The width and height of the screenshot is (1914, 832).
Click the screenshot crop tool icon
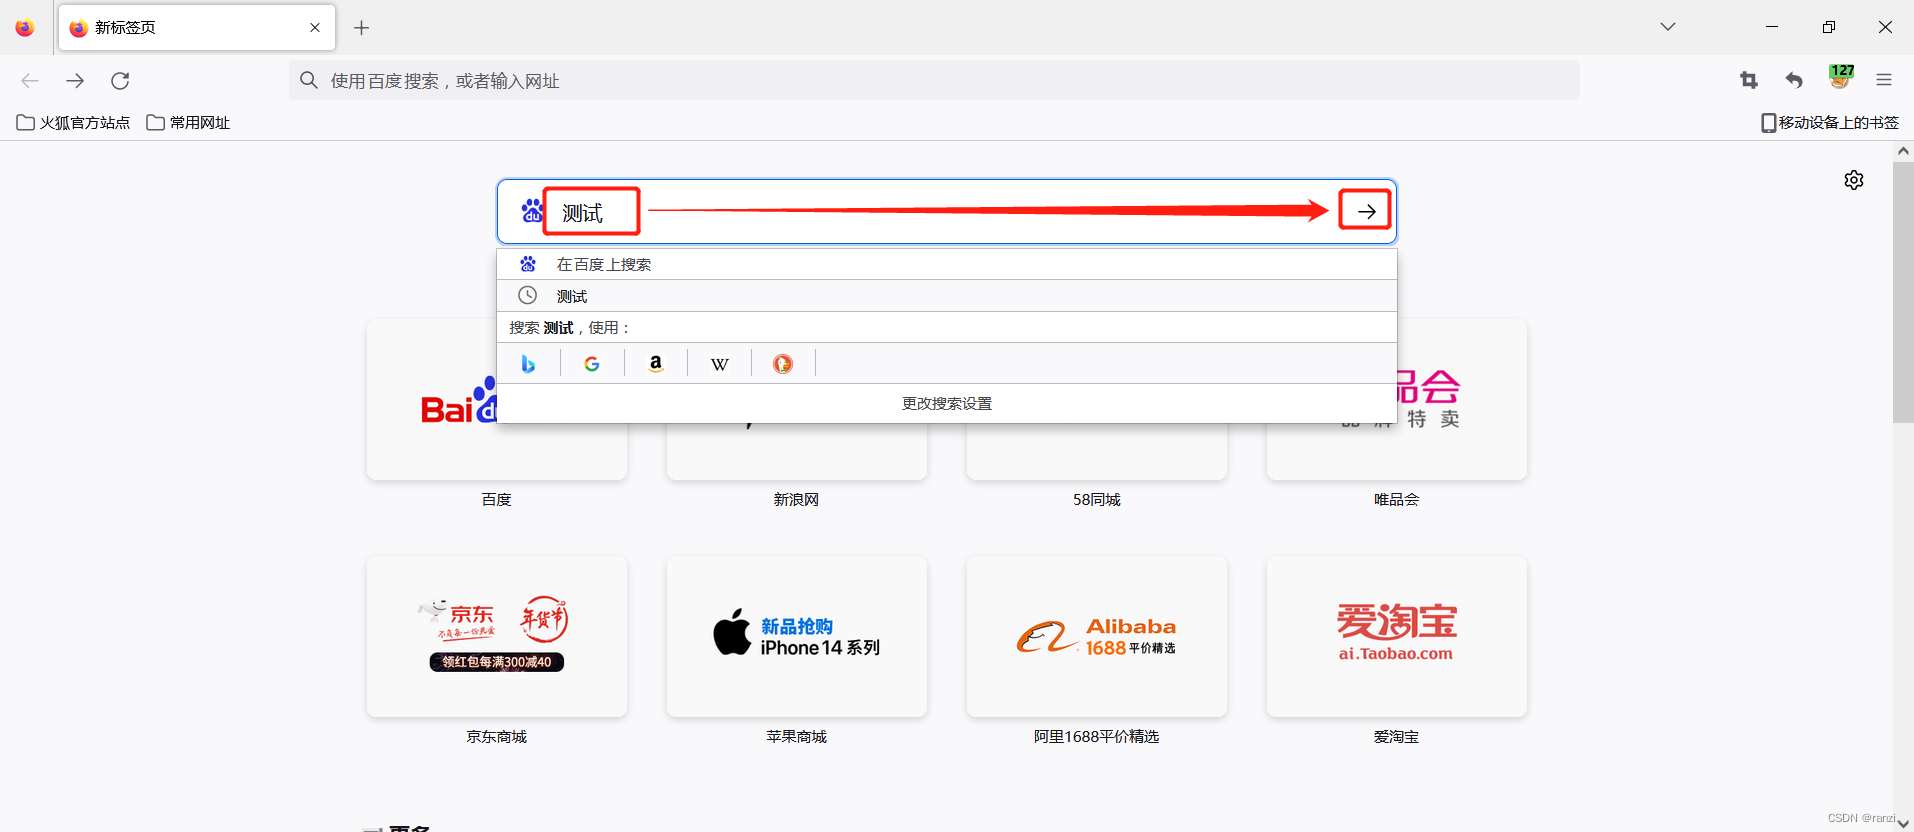coord(1749,80)
